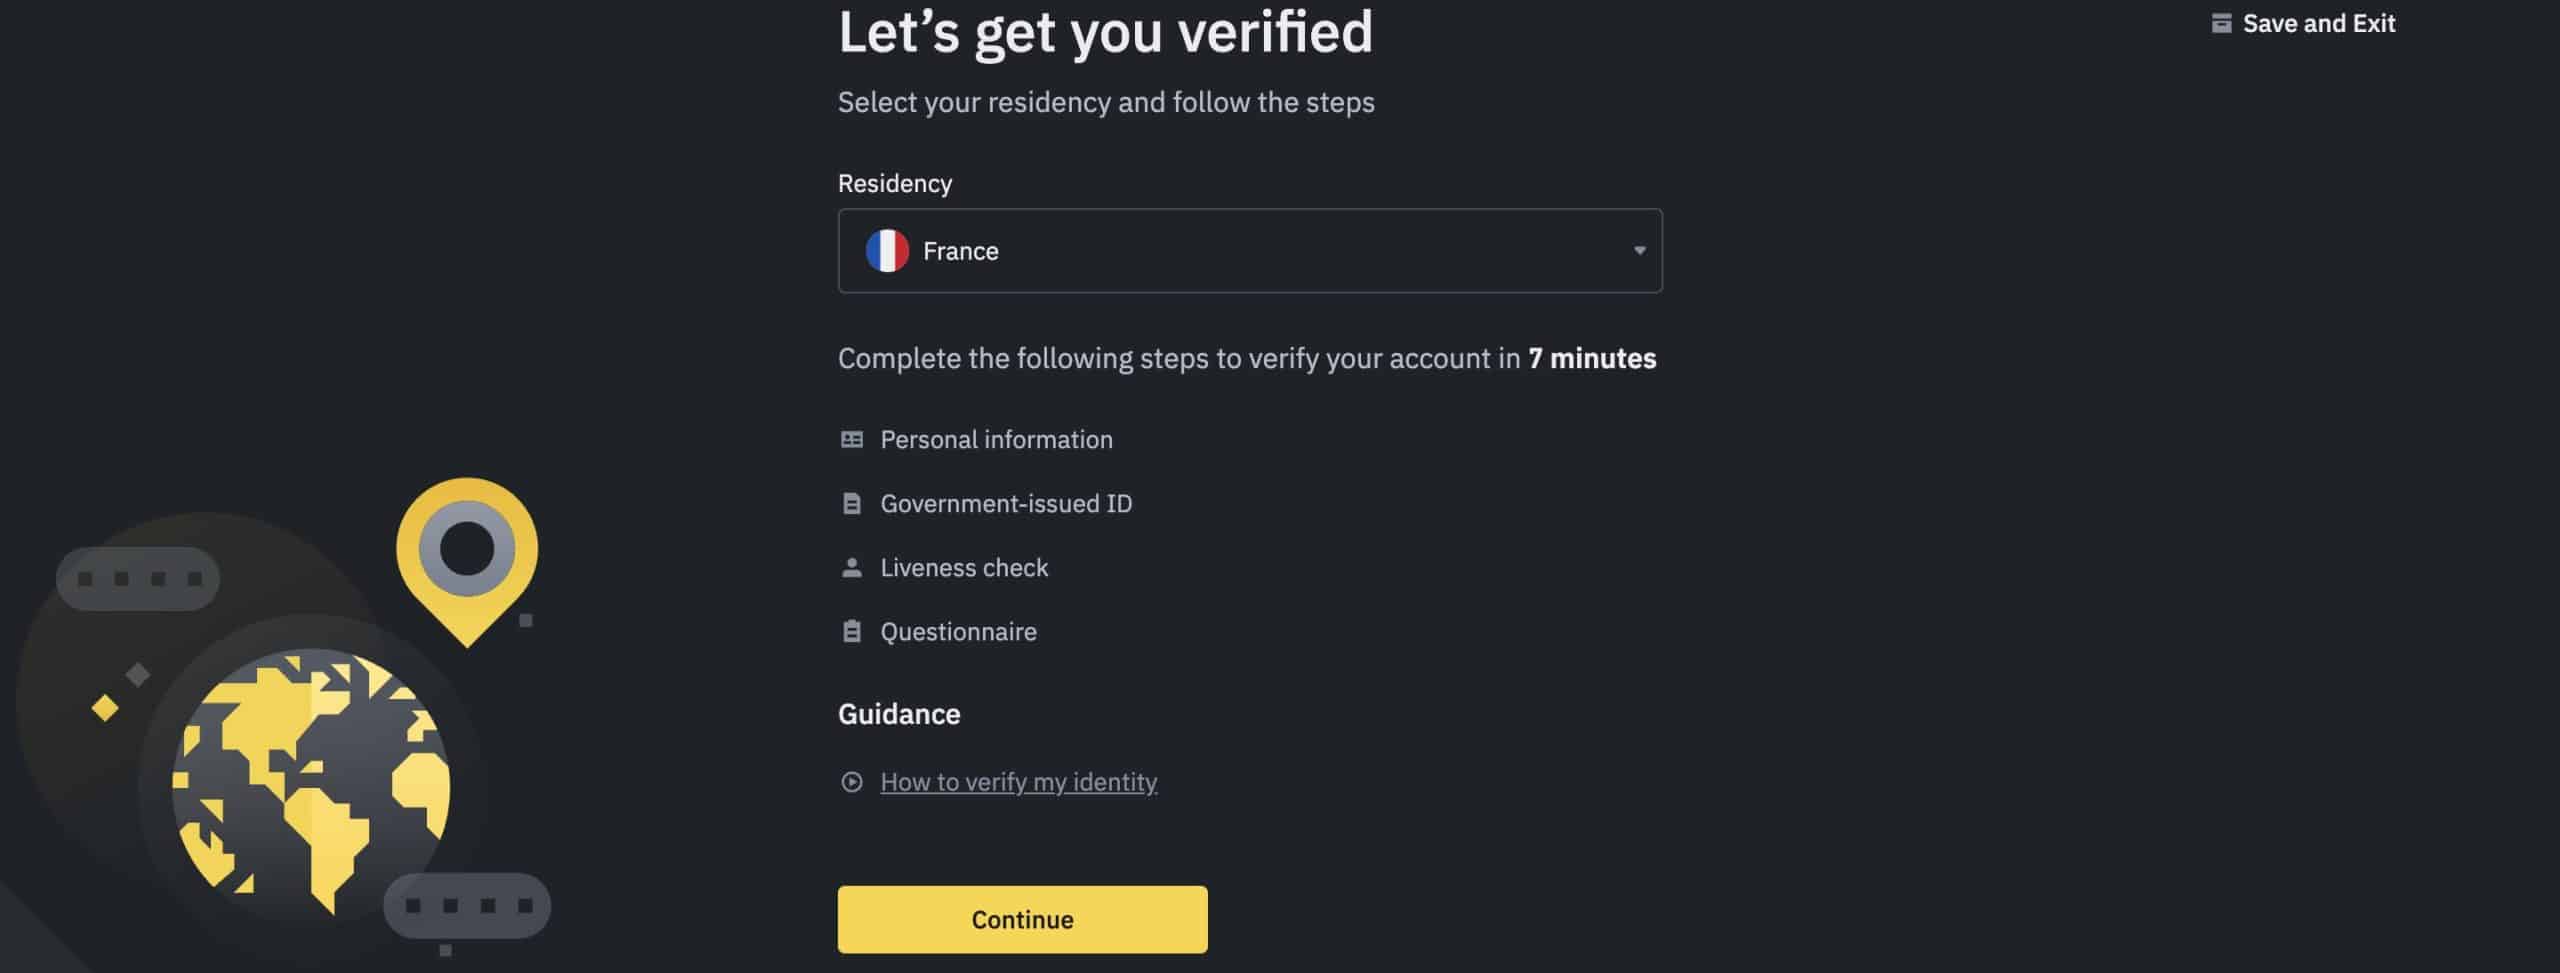Click the Personal information card icon

852,440
